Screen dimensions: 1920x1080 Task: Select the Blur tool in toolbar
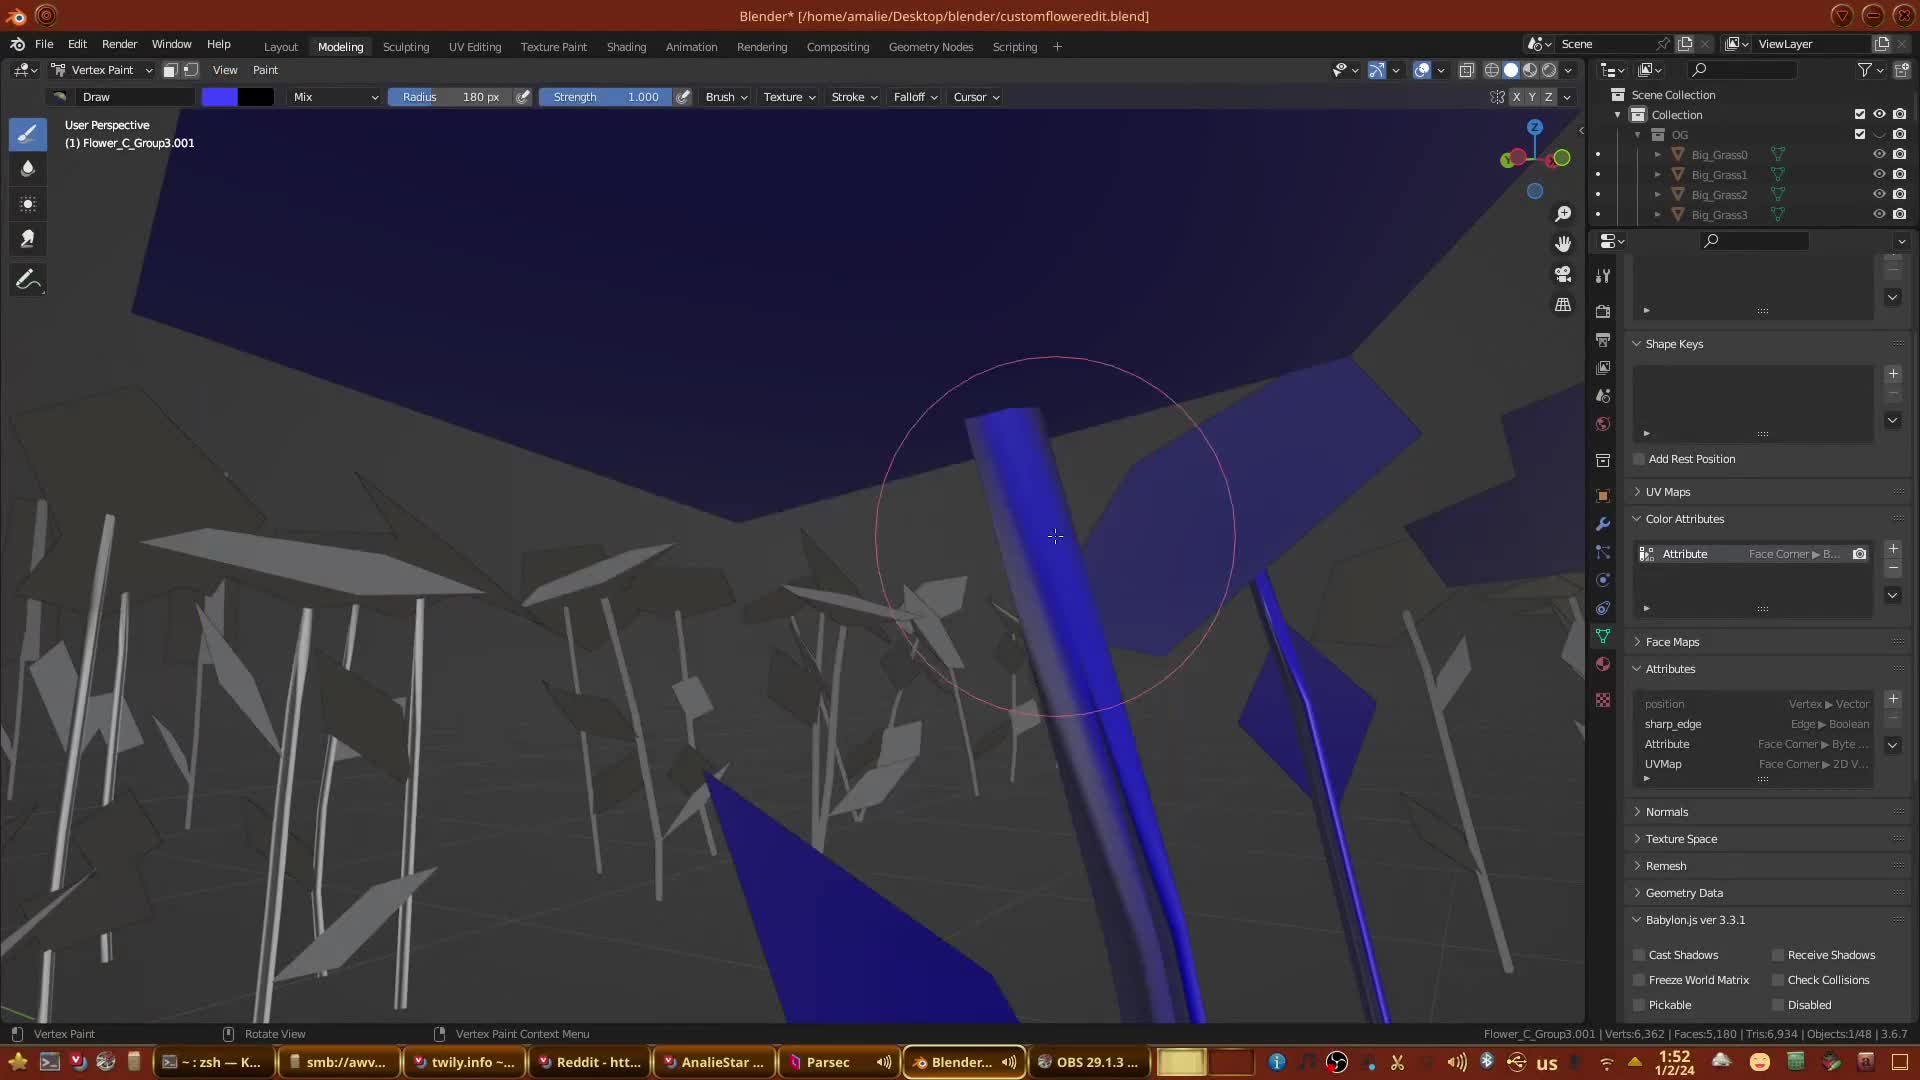[28, 169]
